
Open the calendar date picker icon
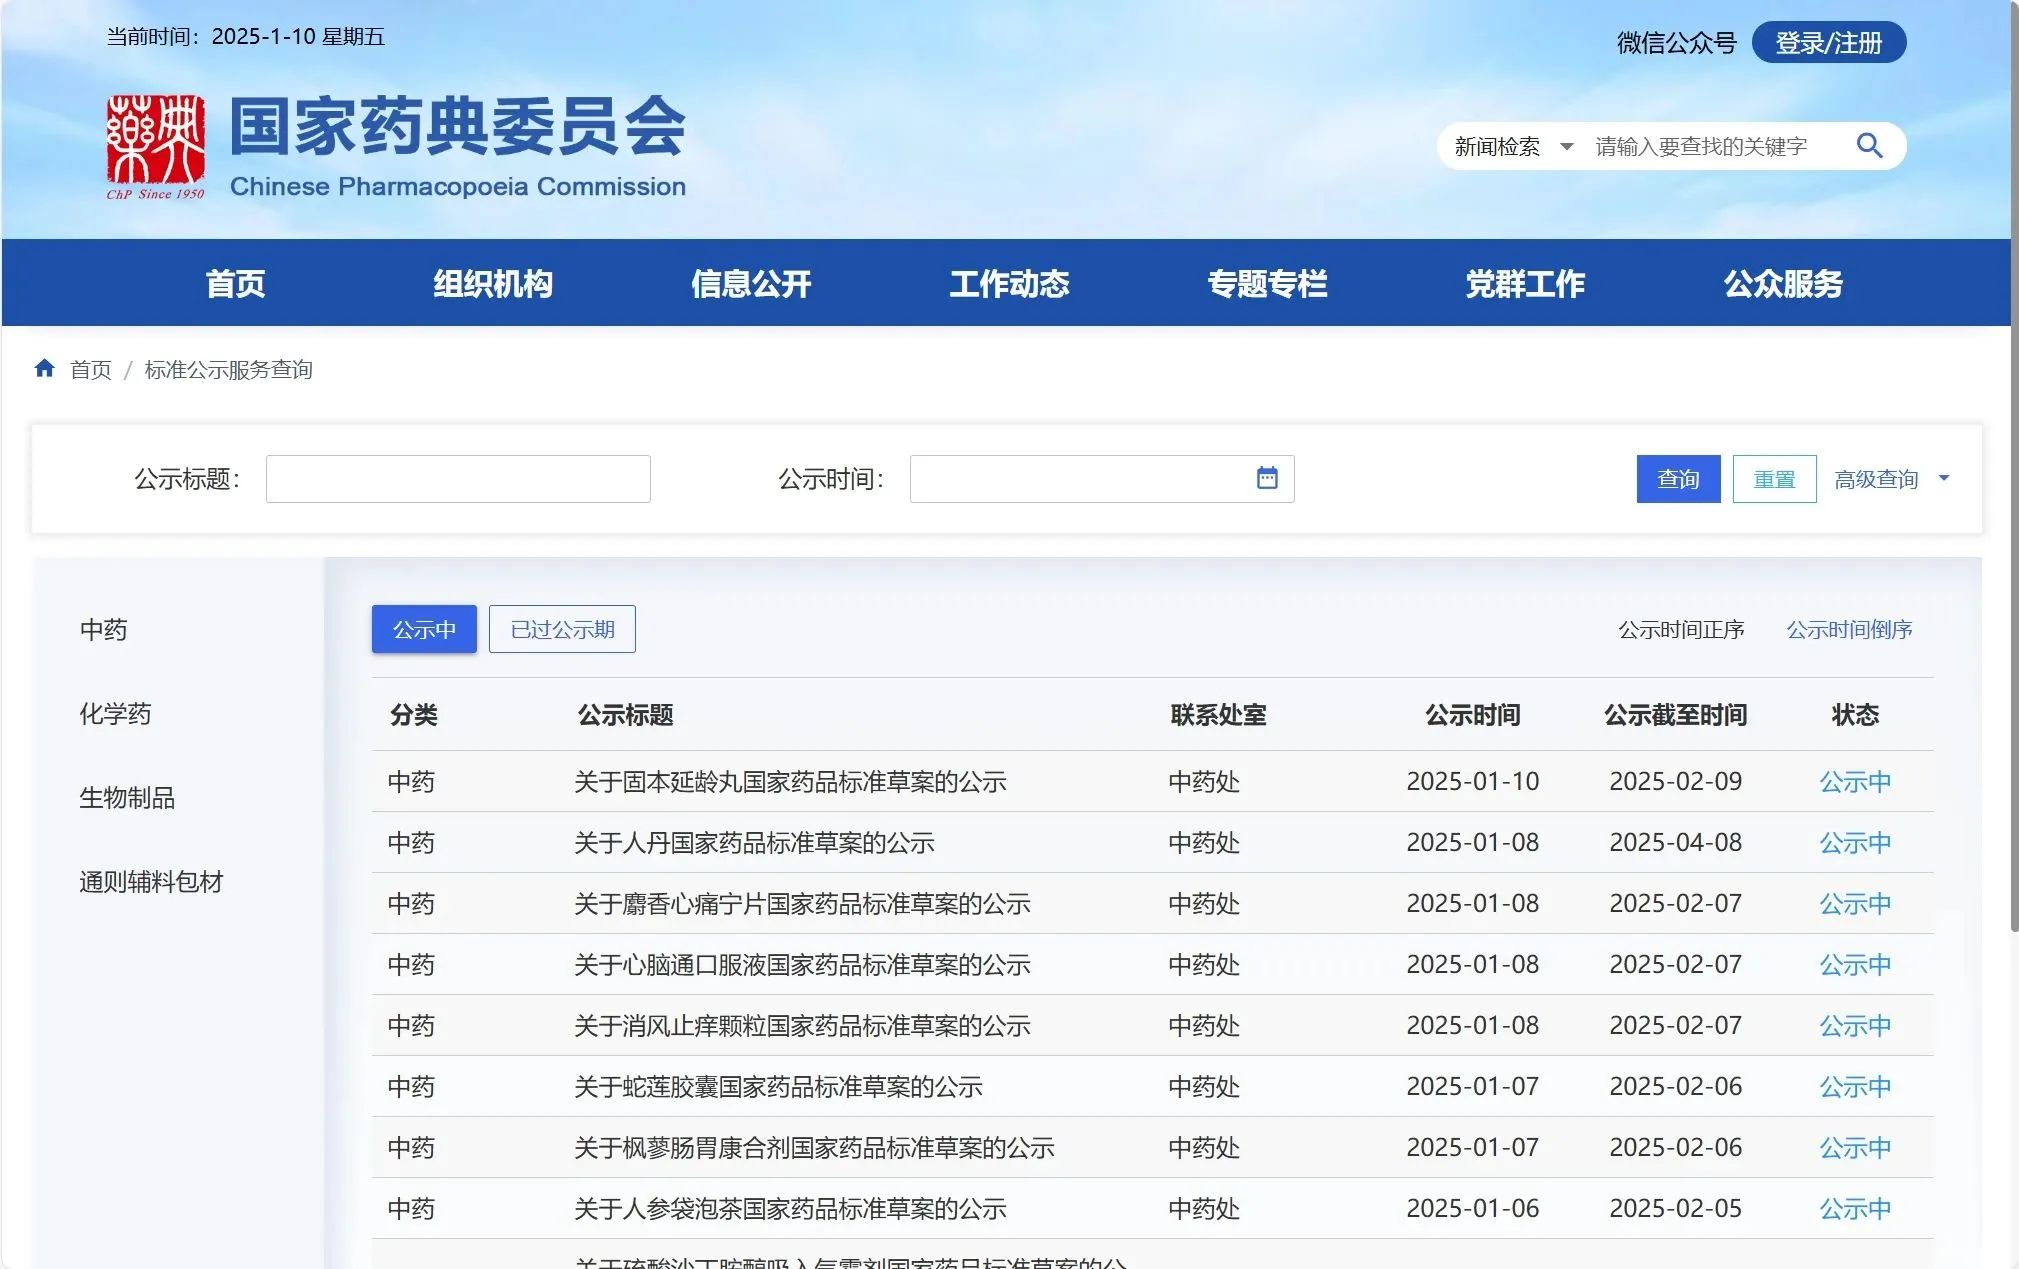(1266, 478)
